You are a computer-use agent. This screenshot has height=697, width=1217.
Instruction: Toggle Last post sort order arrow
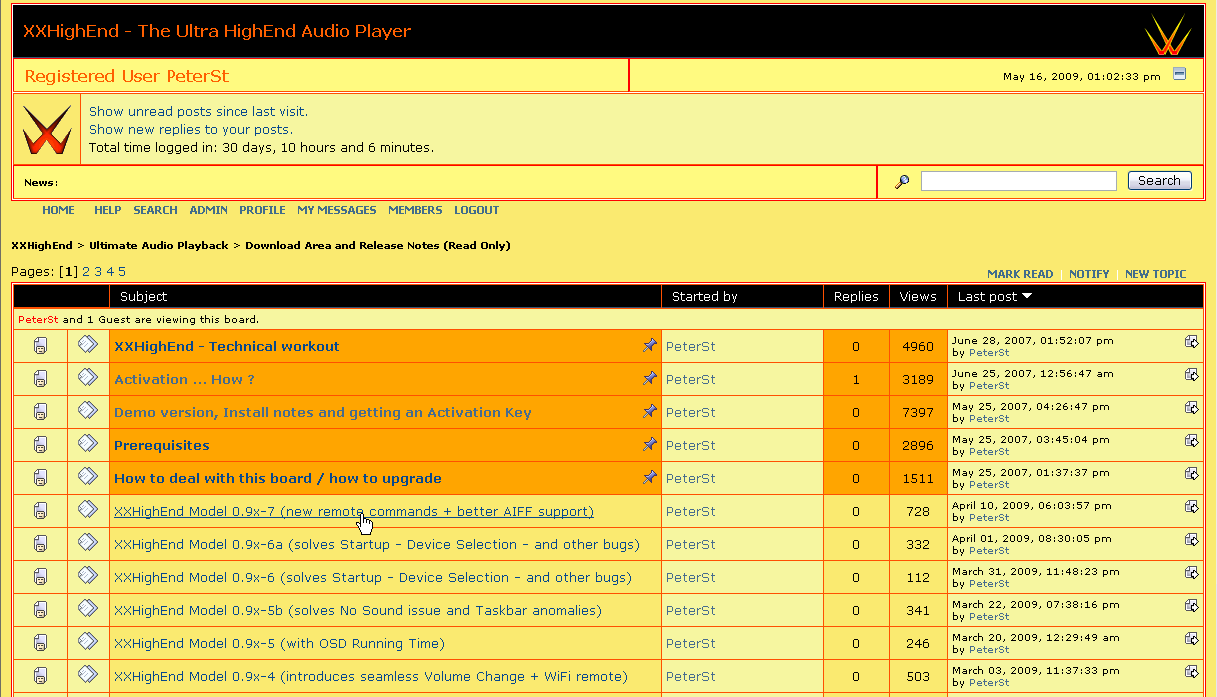tap(1026, 297)
